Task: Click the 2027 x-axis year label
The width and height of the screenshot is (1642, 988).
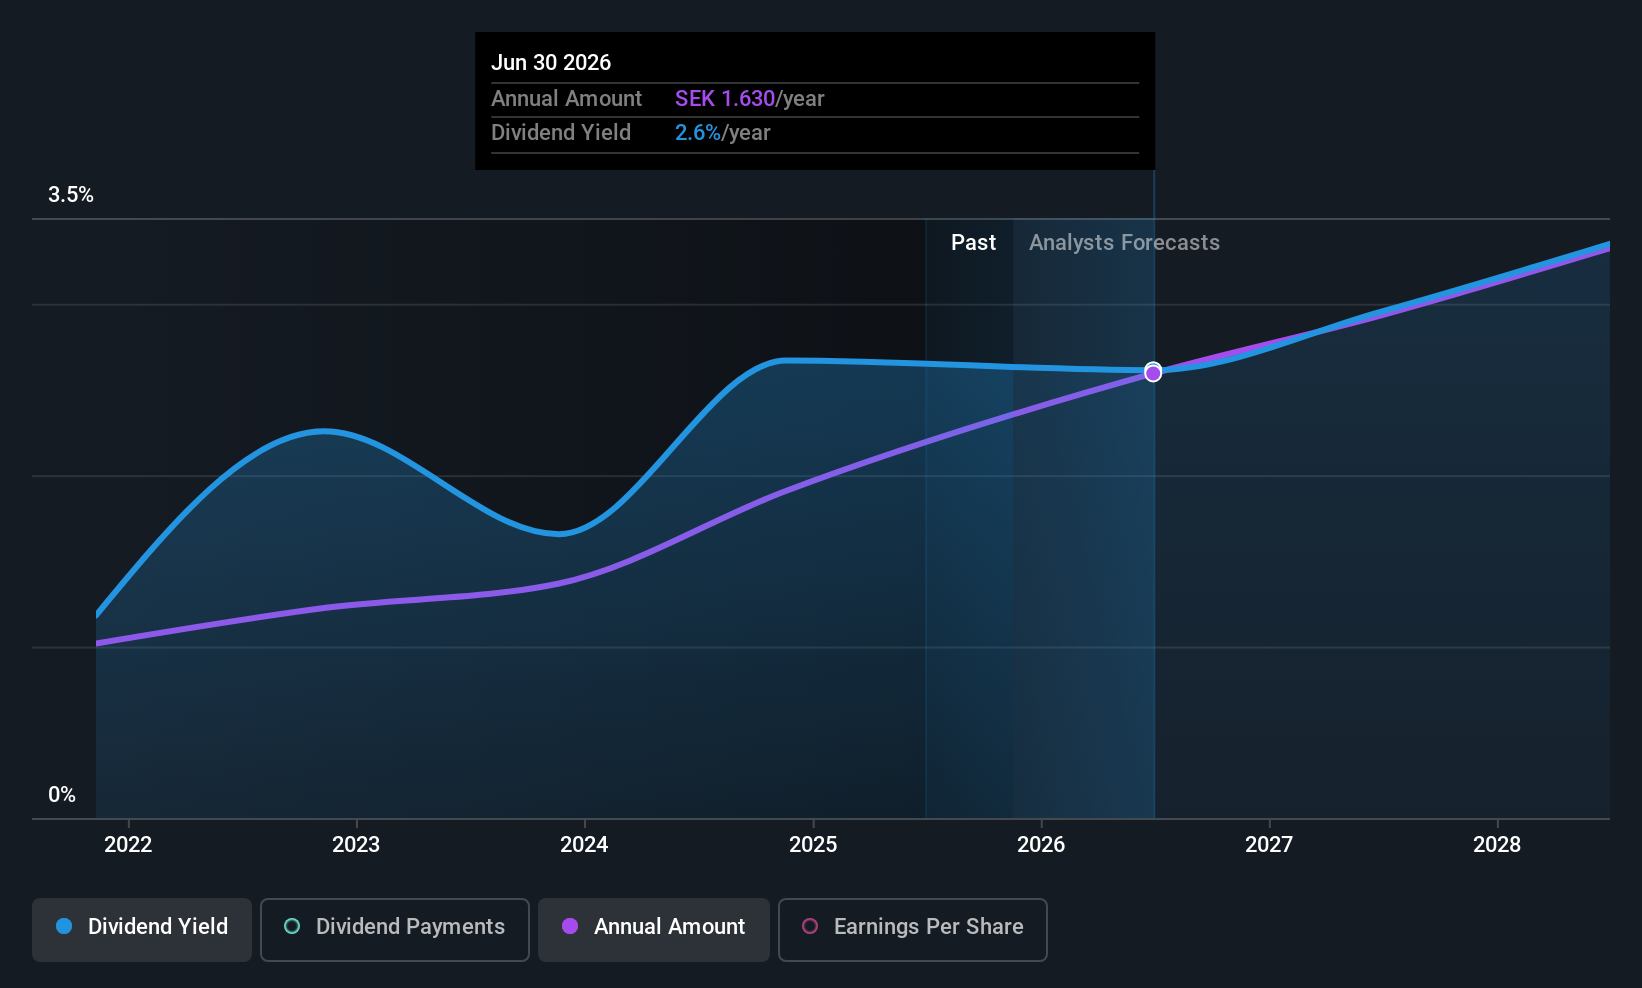Action: pyautogui.click(x=1269, y=845)
